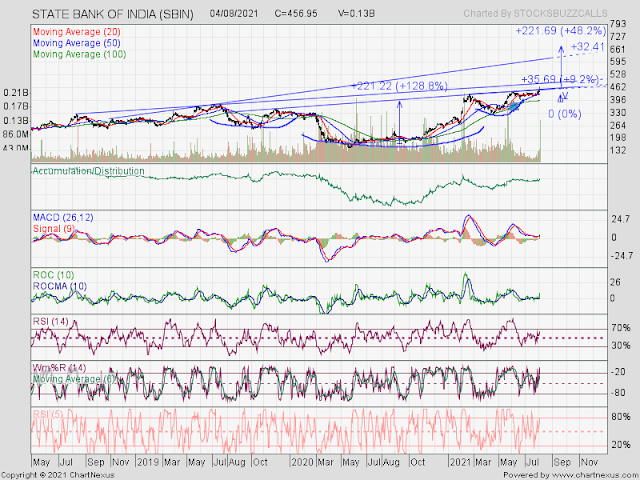Select the Moving Average (100) legend

(80, 54)
